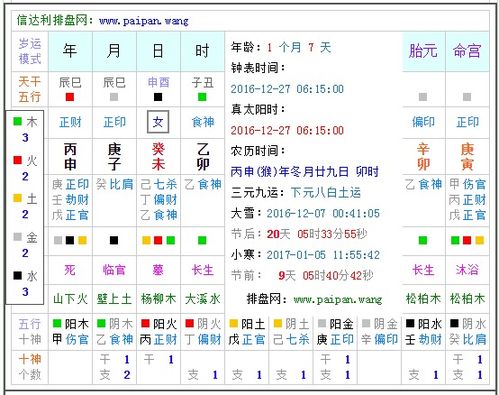Click the 岁运模式 mode button

pyautogui.click(x=30, y=51)
